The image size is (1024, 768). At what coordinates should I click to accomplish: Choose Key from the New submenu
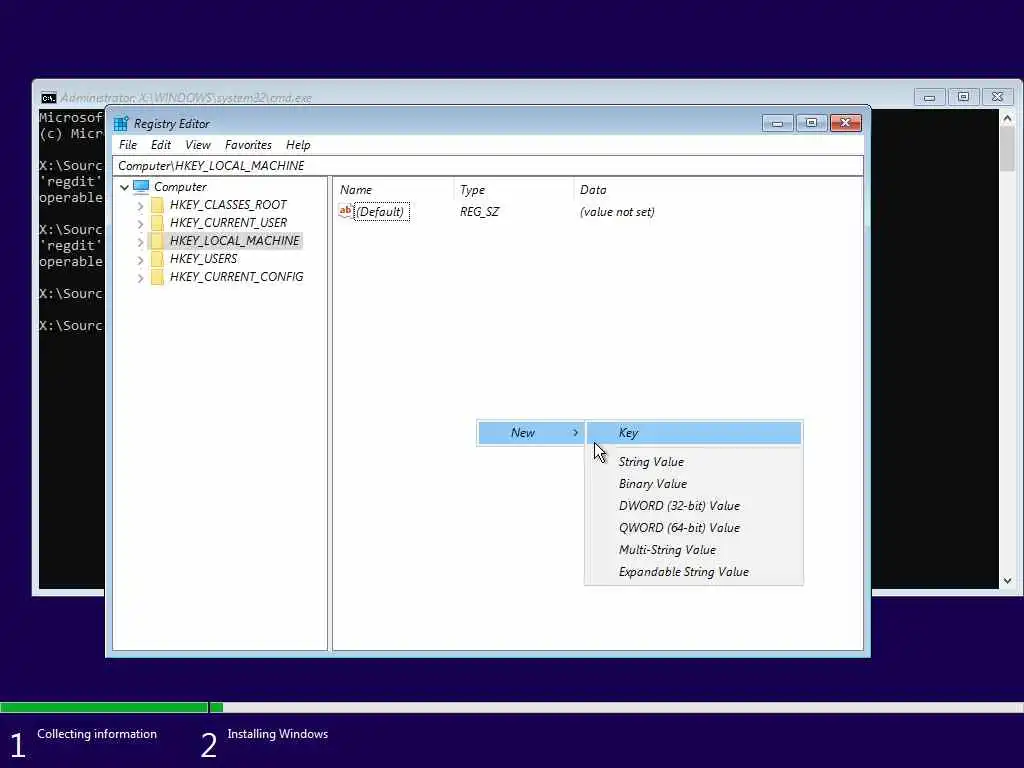point(694,433)
